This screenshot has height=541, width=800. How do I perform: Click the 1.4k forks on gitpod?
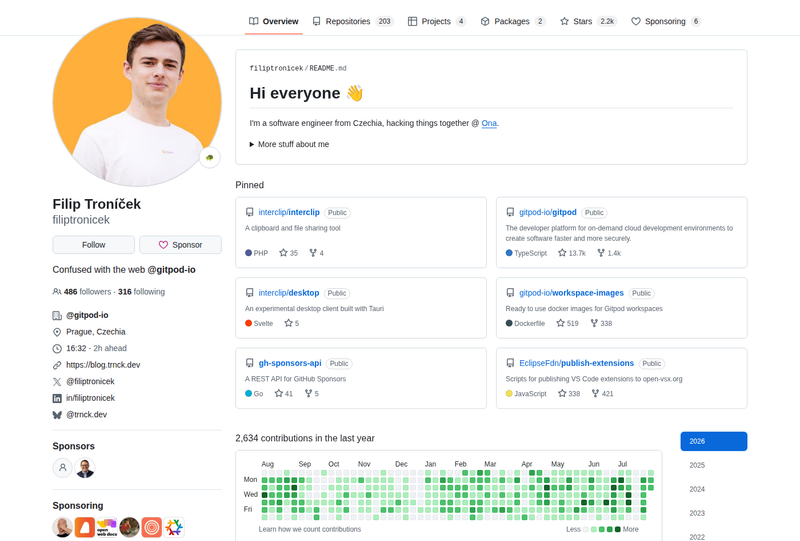609,253
